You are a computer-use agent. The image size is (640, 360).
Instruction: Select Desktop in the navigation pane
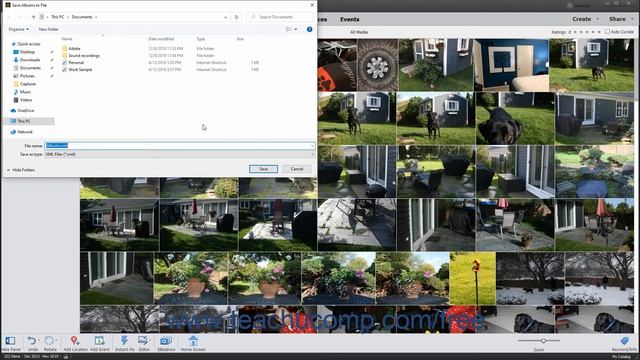tap(27, 52)
